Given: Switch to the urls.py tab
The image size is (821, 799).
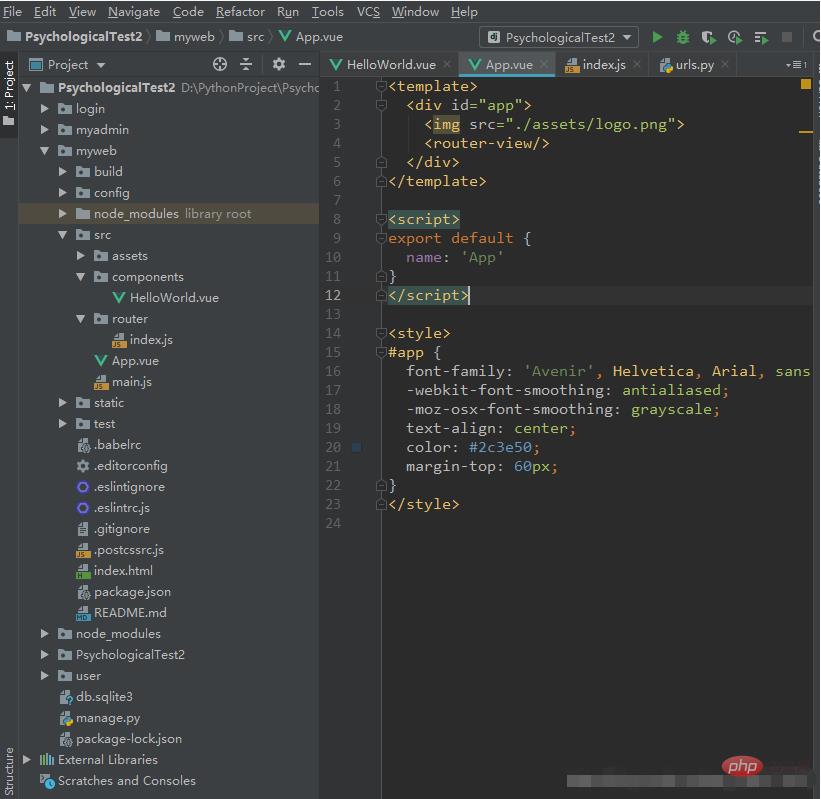Looking at the screenshot, I should click(x=694, y=65).
